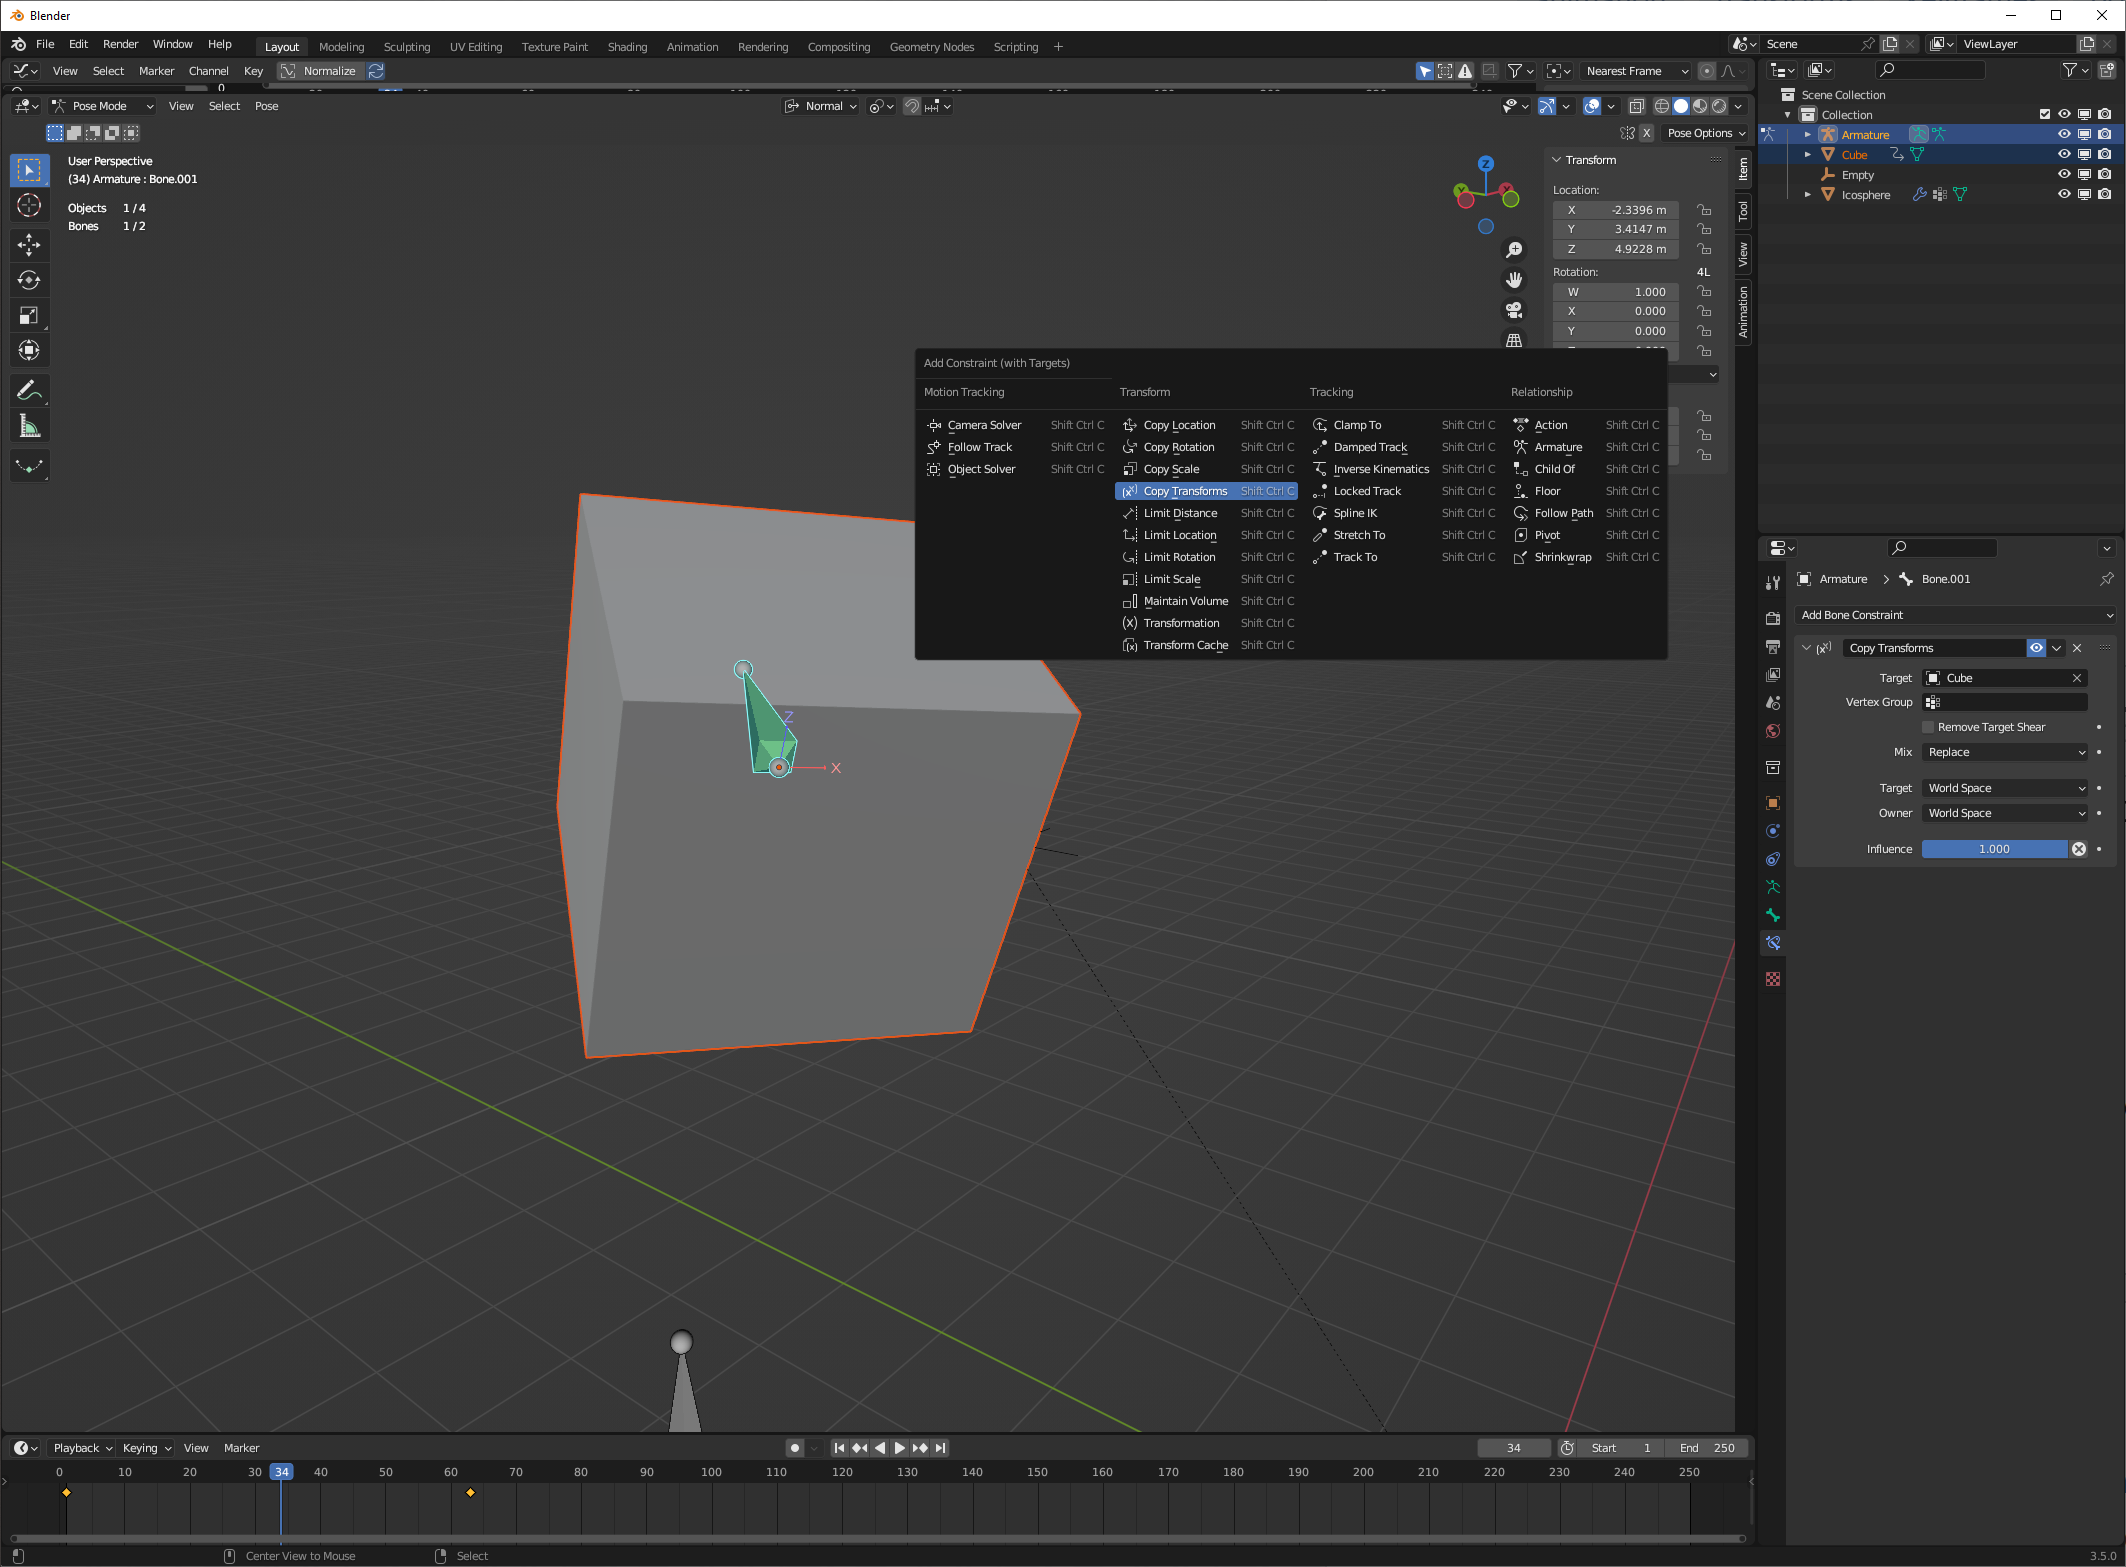Expand the Armature tree item
Viewport: 2126px width, 1567px height.
coord(1807,134)
